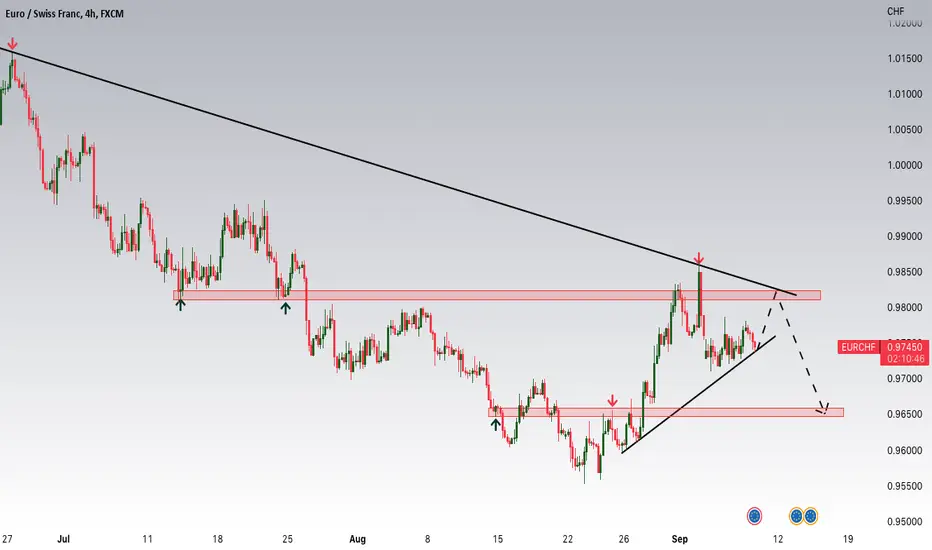The image size is (932, 550).
Task: Click the 19 date on time axis
Action: click(x=848, y=539)
